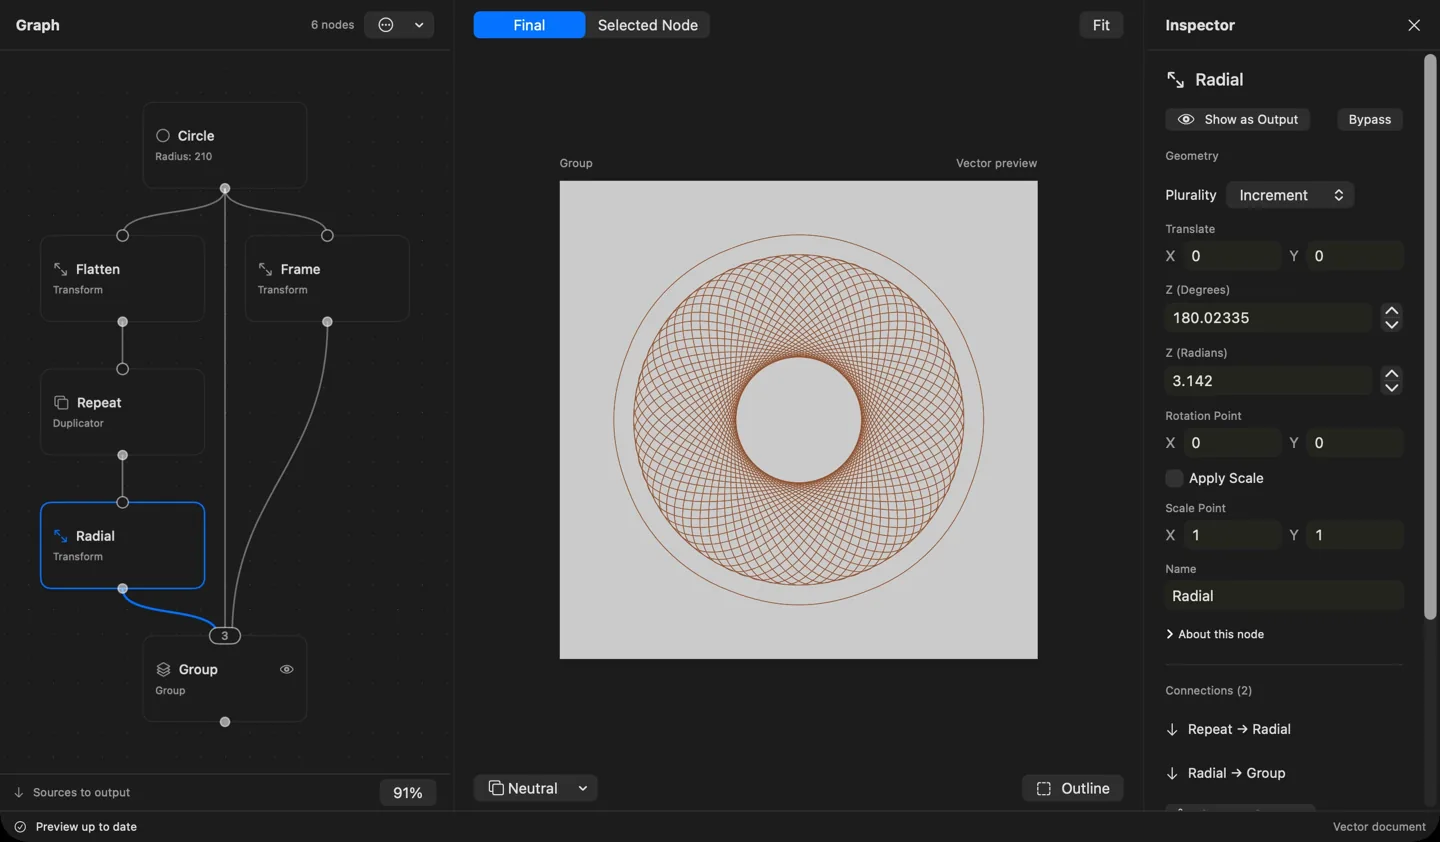The image size is (1440, 842).
Task: Click the Scale Point X field
Action: (1232, 535)
